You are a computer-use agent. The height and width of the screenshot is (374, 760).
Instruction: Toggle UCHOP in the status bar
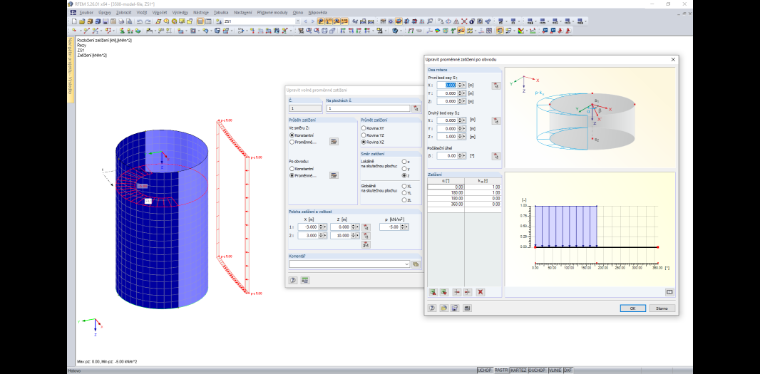point(485,370)
